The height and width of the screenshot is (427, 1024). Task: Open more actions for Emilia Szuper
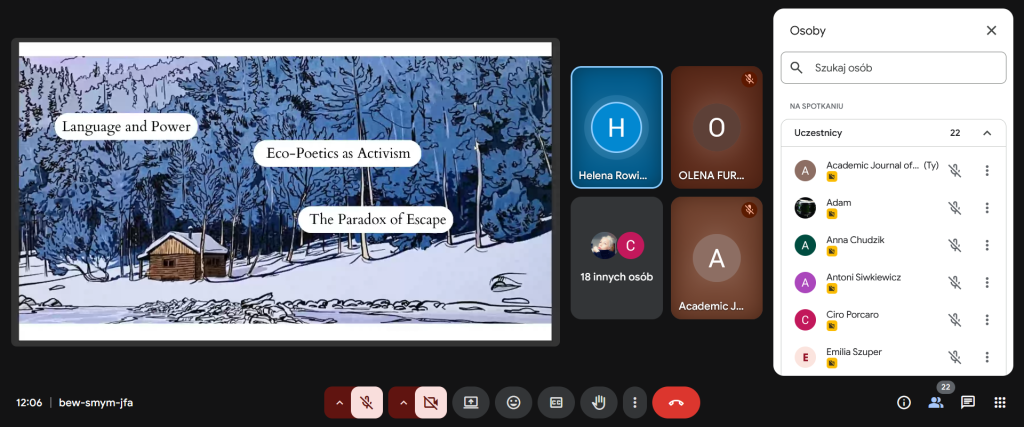pos(987,357)
